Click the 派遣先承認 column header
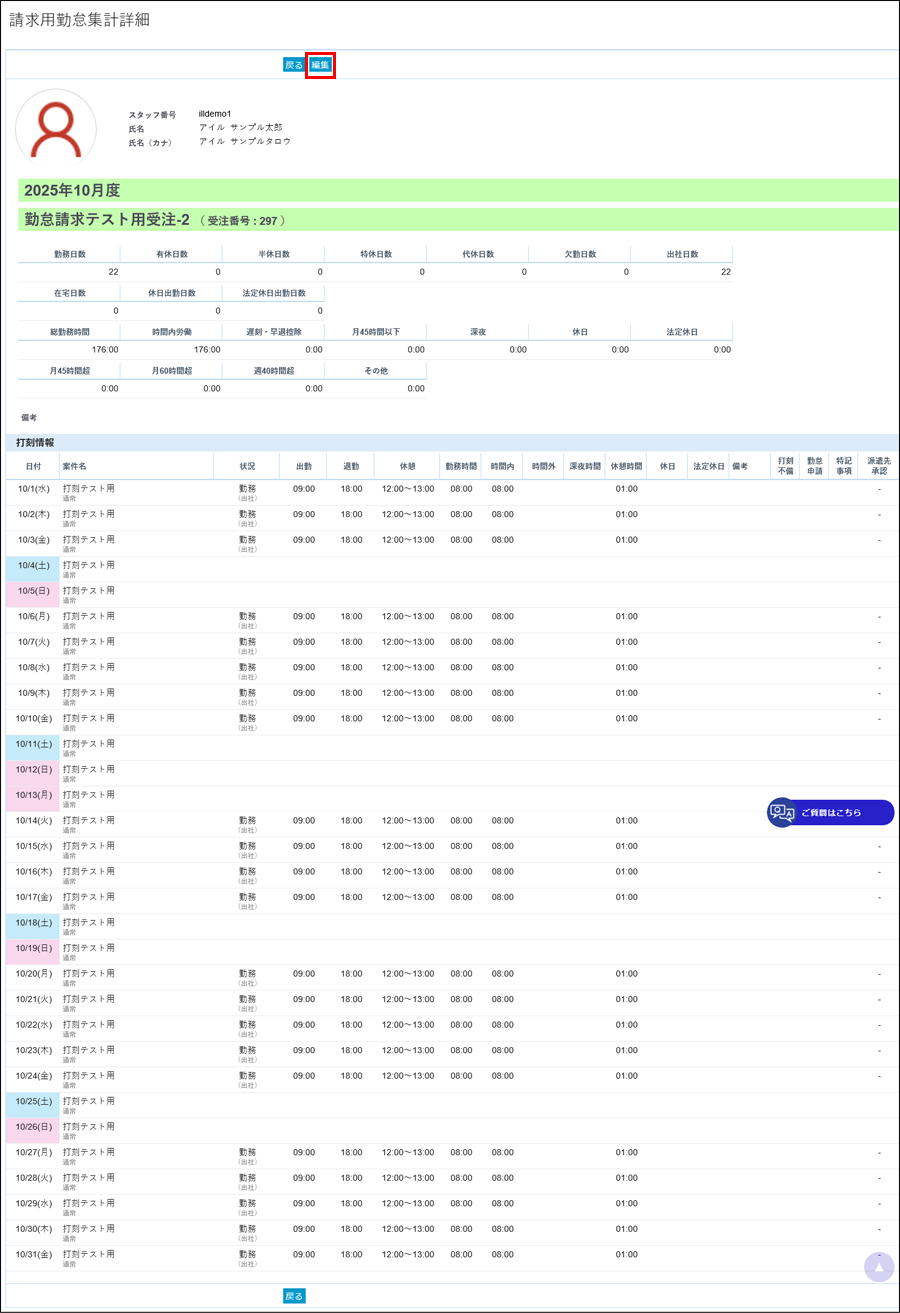 [878, 466]
